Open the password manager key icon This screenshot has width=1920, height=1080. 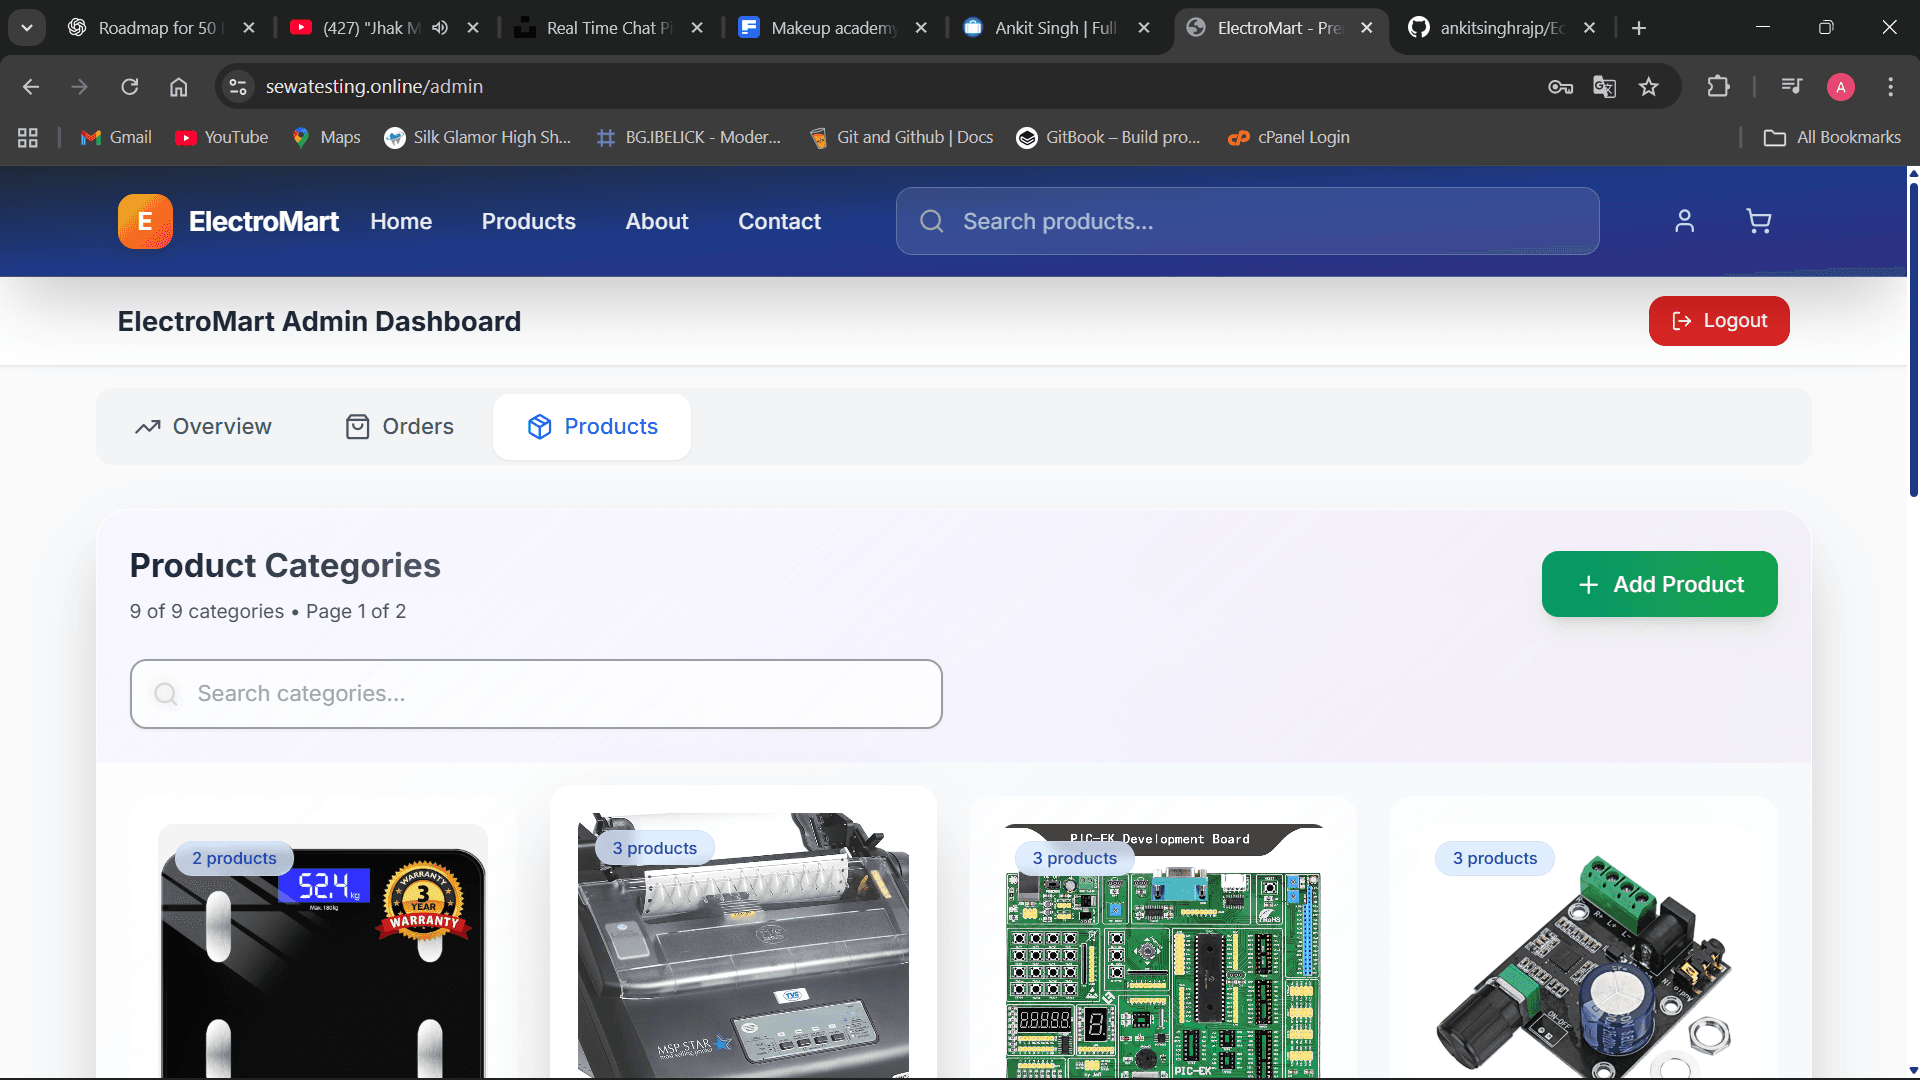[x=1560, y=87]
